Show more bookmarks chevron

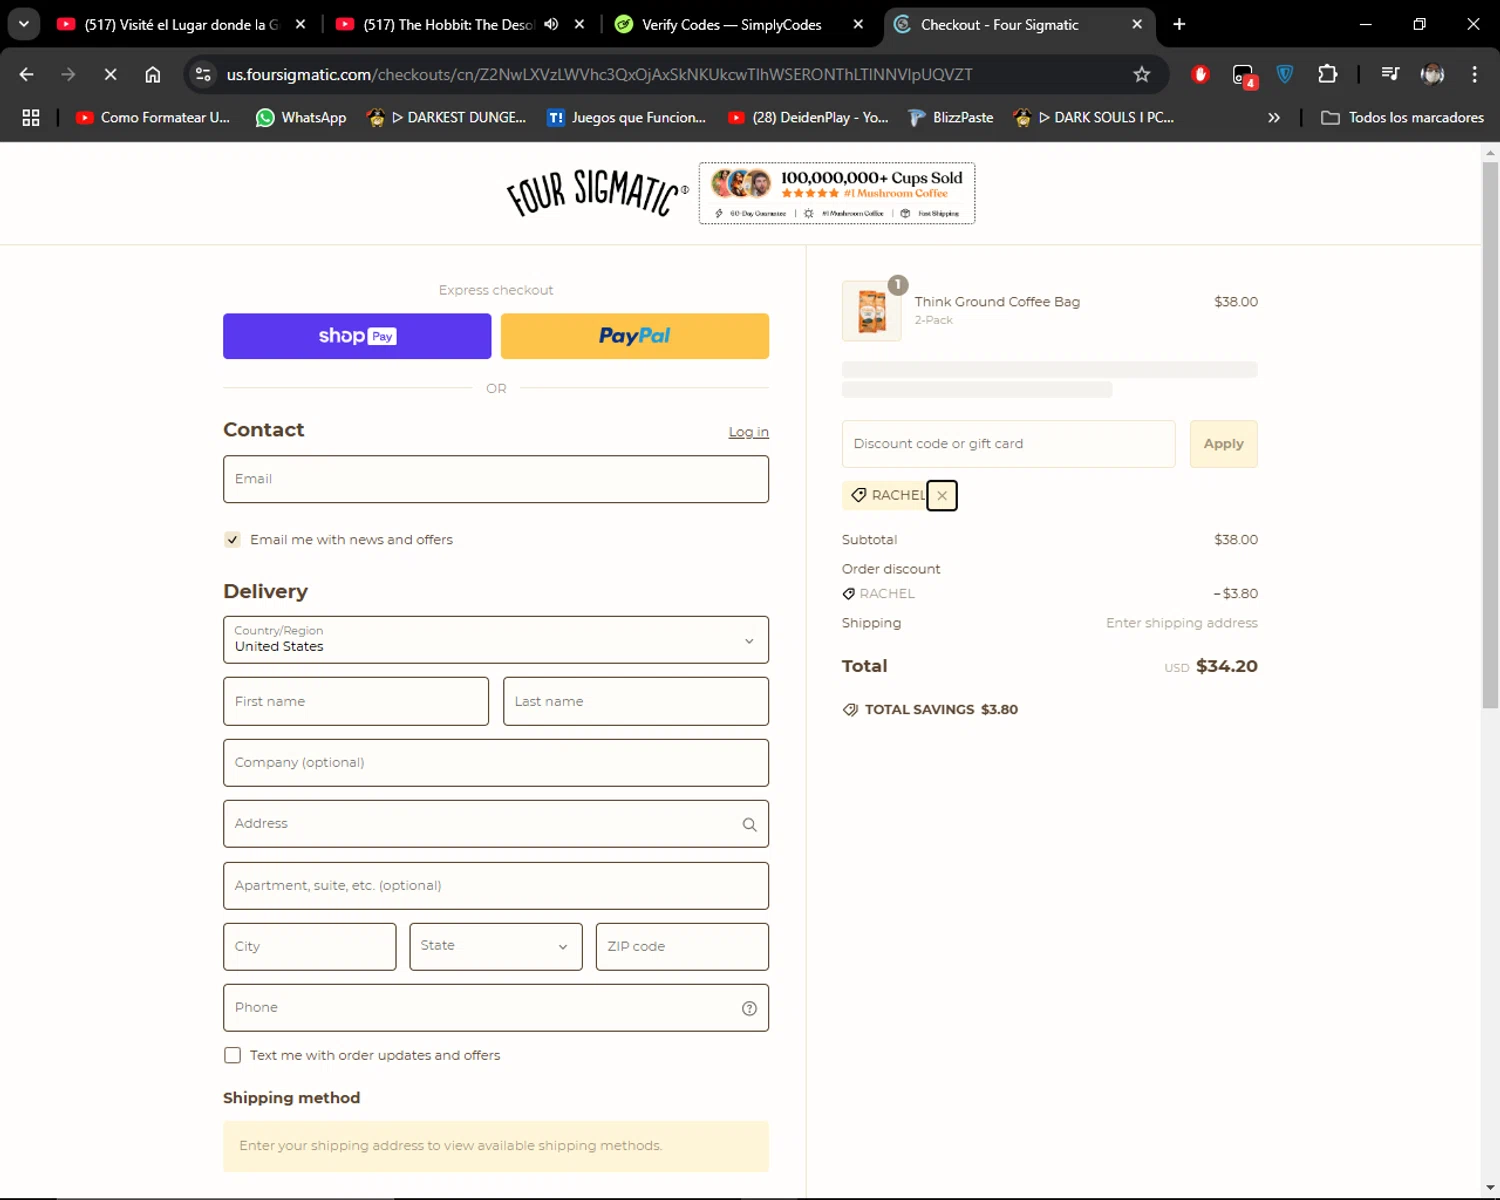click(x=1273, y=118)
